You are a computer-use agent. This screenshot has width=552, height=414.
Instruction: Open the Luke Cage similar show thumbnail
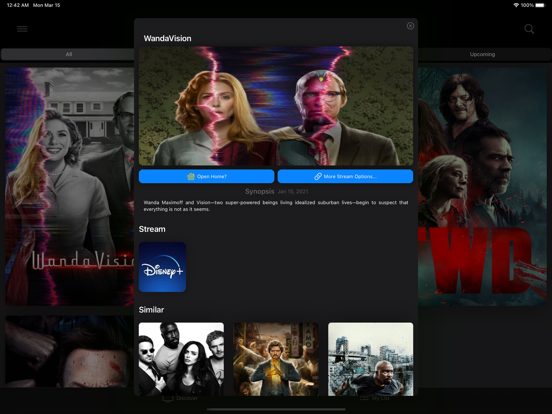pos(371,359)
